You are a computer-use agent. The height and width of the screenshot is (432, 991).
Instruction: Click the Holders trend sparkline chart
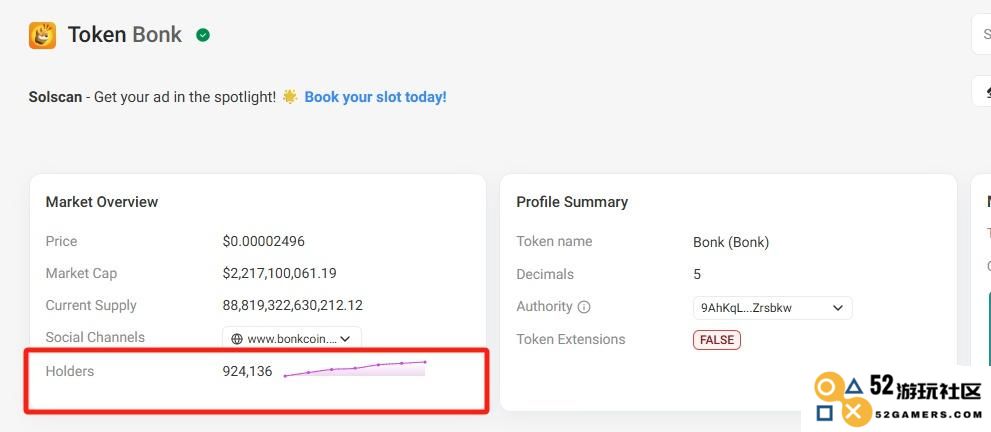(355, 369)
